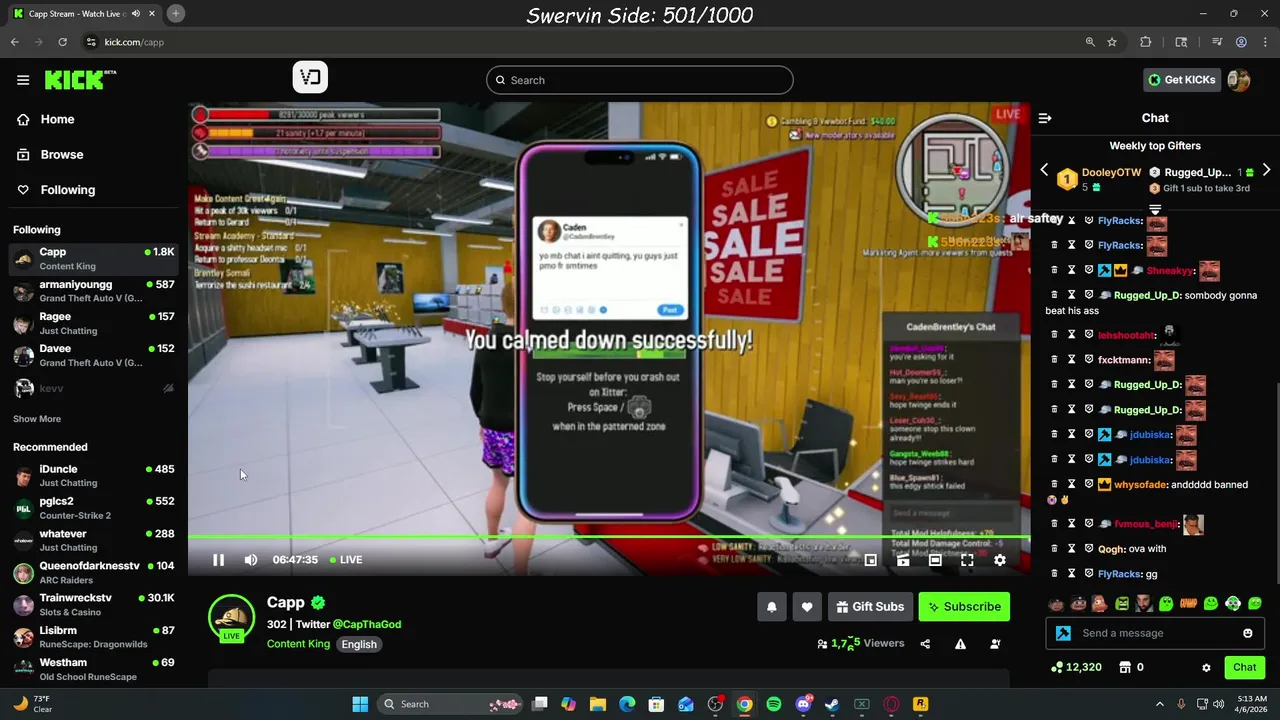Open Discord from the taskbar
1280x720 pixels.
click(x=803, y=704)
